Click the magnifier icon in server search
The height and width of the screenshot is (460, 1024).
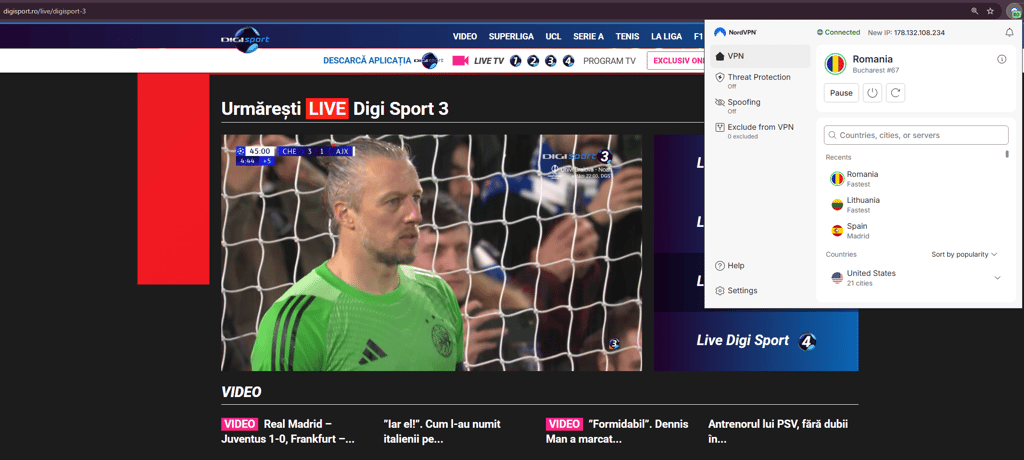832,135
